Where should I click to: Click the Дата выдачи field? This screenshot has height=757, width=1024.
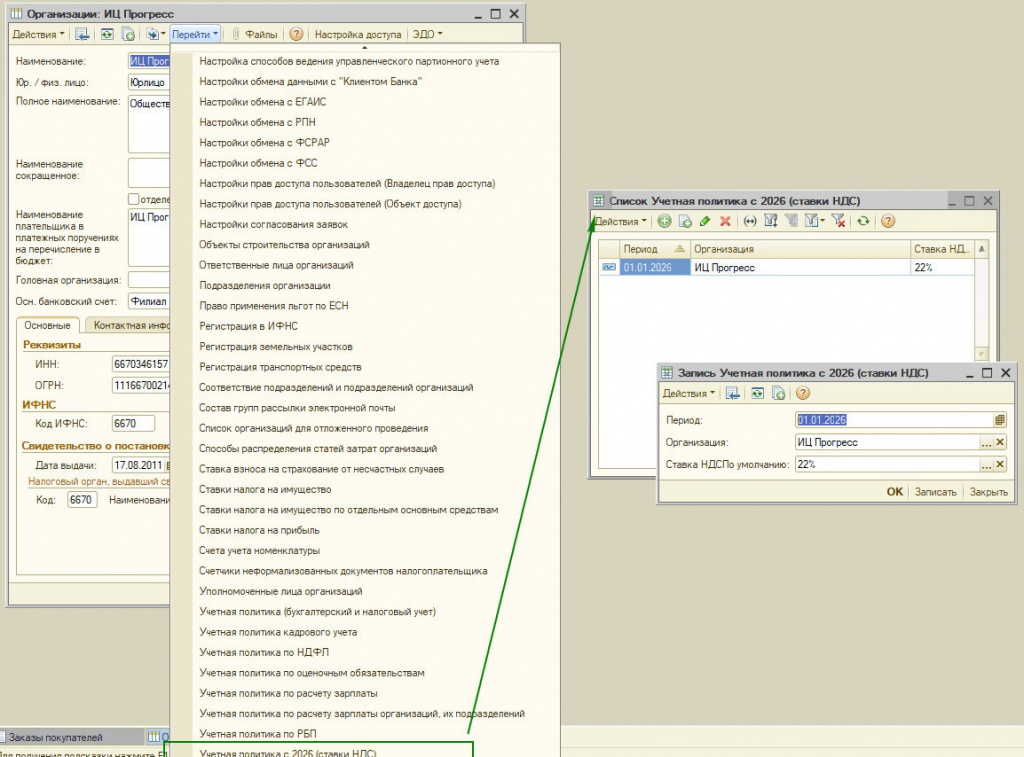138,465
